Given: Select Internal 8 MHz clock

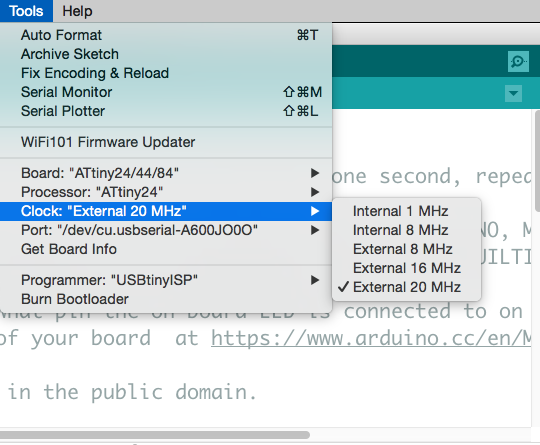Looking at the screenshot, I should pyautogui.click(x=406, y=230).
